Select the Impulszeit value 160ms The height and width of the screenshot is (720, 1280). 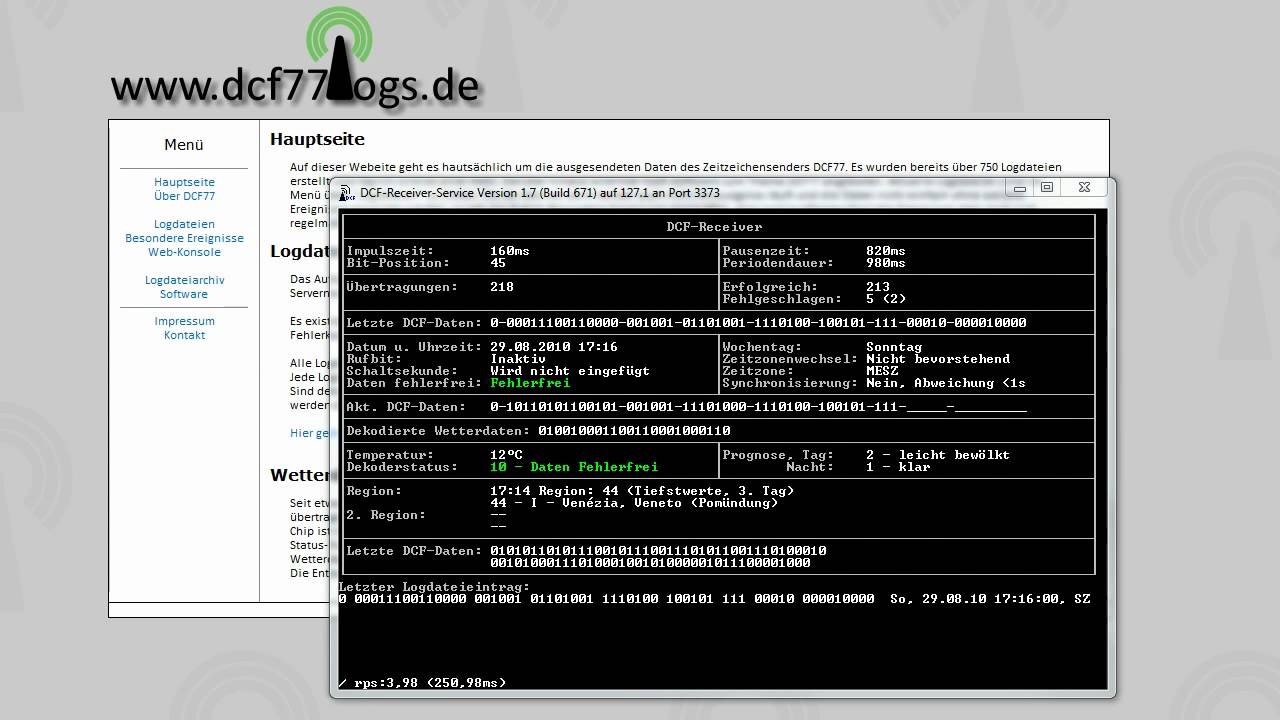[510, 251]
